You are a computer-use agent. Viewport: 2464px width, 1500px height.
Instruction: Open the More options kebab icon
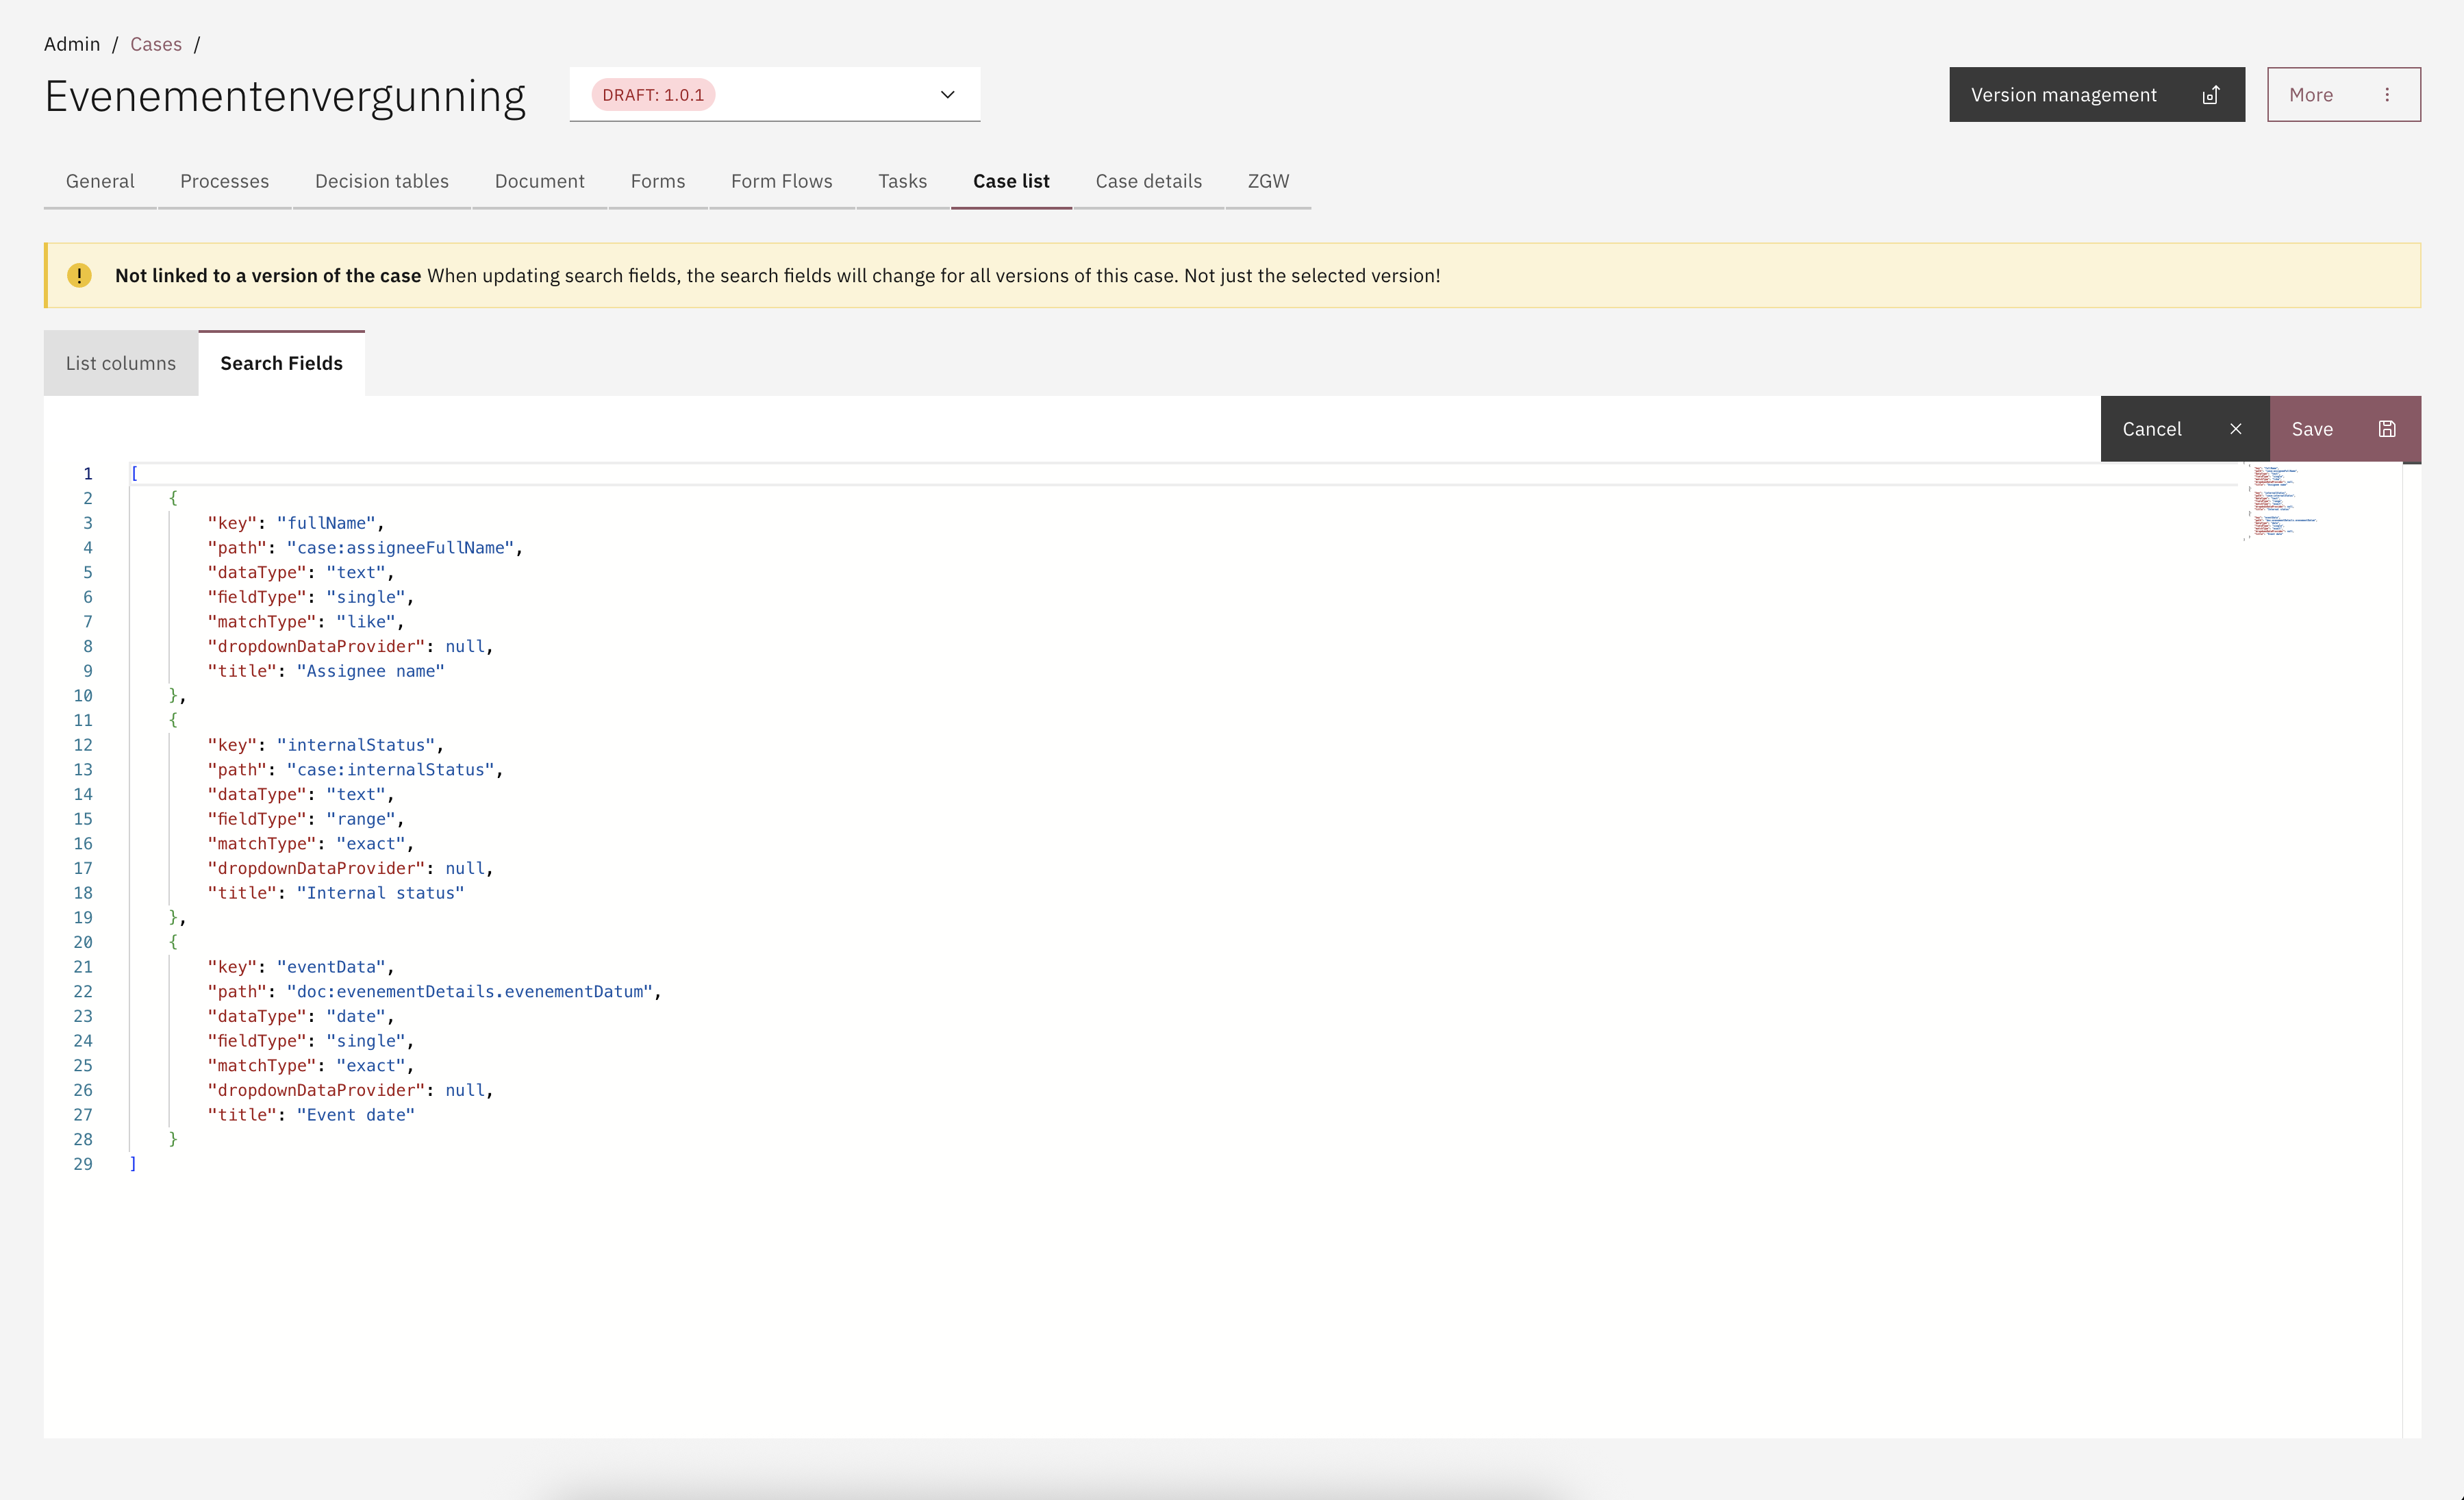click(x=2387, y=95)
